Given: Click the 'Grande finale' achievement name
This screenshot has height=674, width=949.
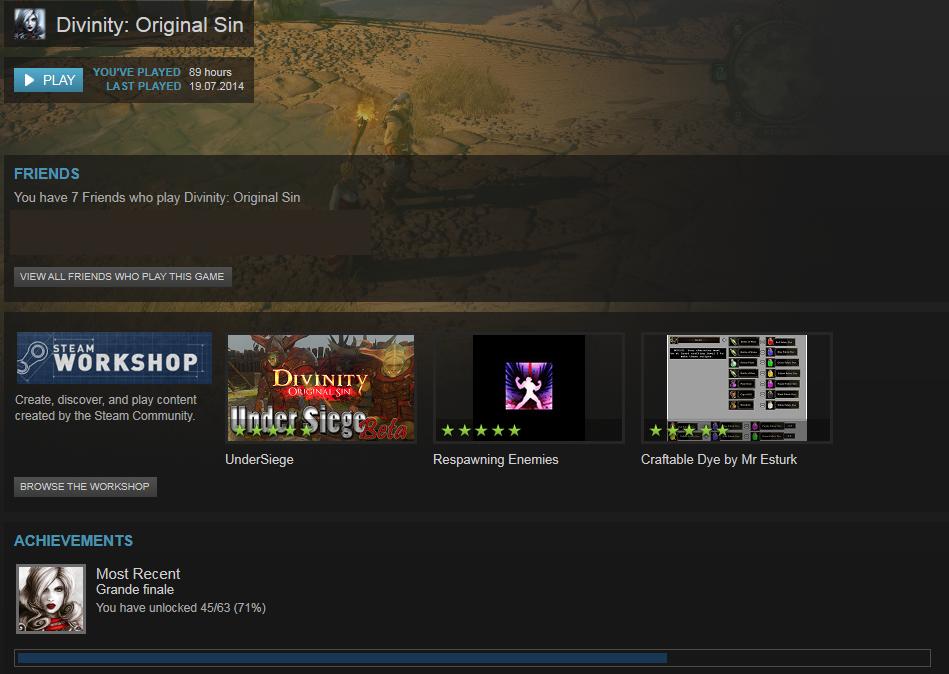Looking at the screenshot, I should [135, 589].
